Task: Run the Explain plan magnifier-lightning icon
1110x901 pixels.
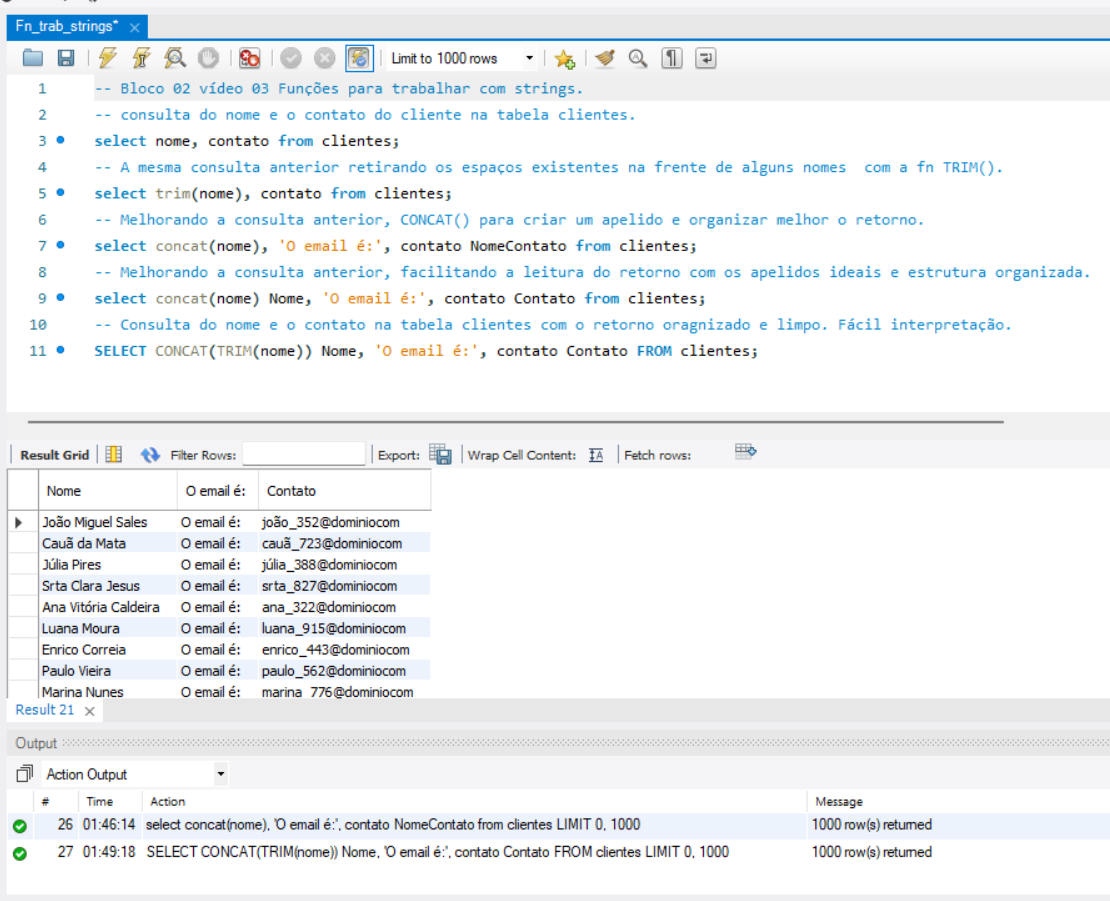Action: tap(174, 59)
